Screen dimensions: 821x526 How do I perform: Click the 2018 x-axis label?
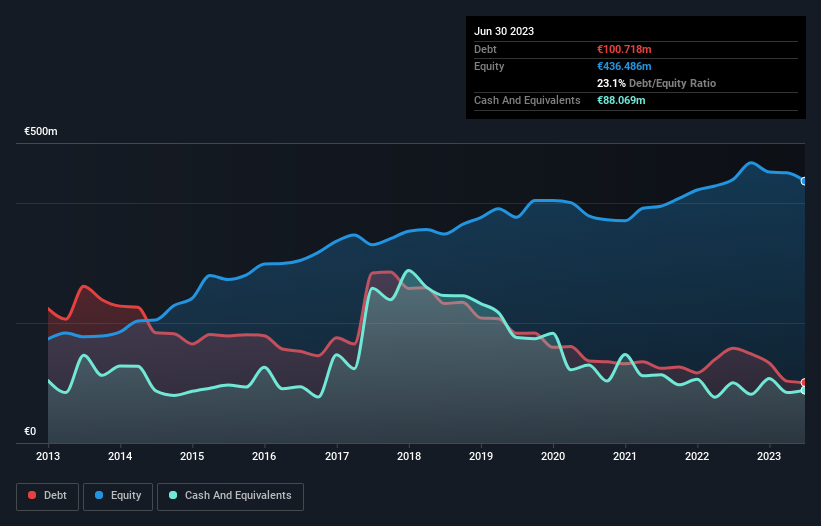click(409, 456)
